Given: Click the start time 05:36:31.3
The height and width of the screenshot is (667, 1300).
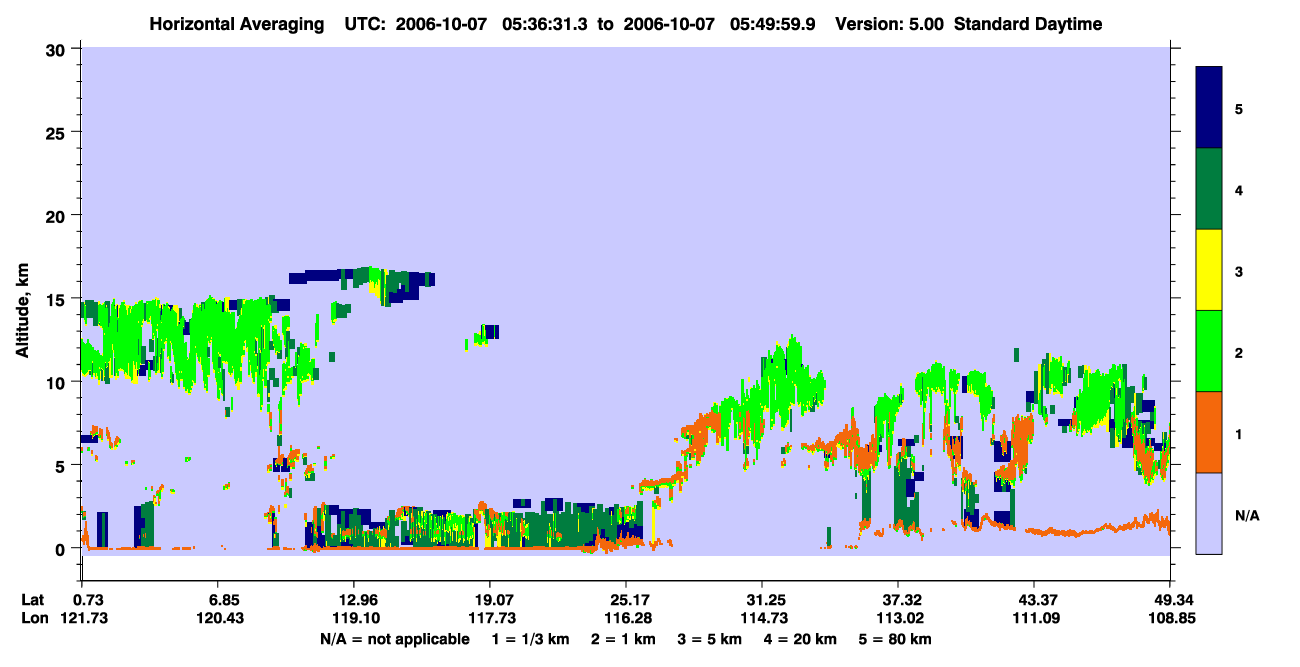Looking at the screenshot, I should coord(546,24).
